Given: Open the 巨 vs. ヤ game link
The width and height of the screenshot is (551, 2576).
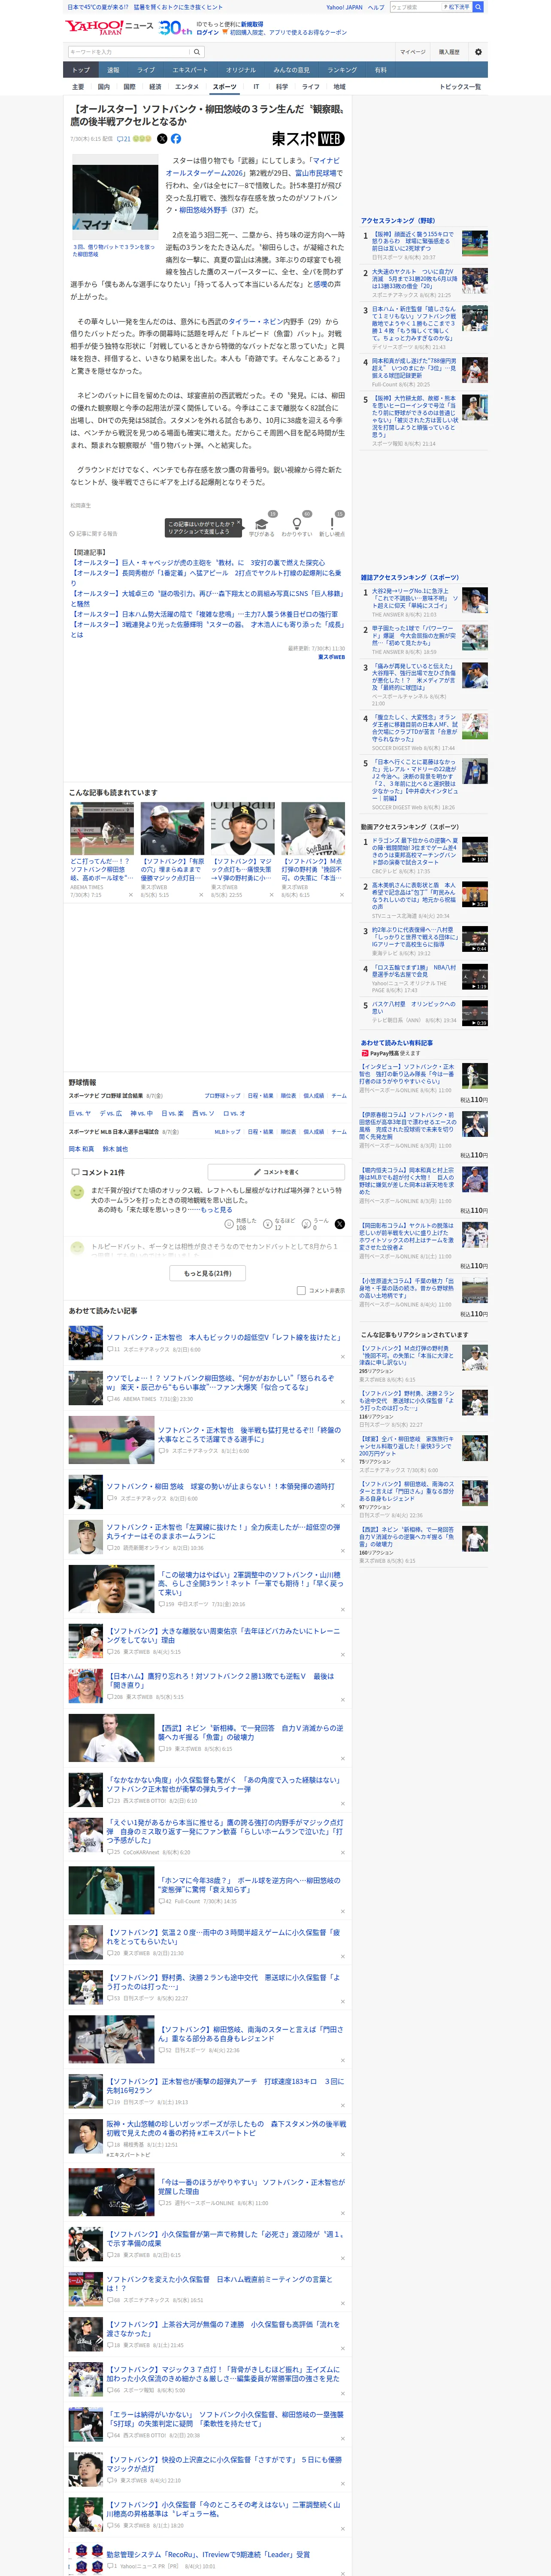Looking at the screenshot, I should coord(80,1113).
